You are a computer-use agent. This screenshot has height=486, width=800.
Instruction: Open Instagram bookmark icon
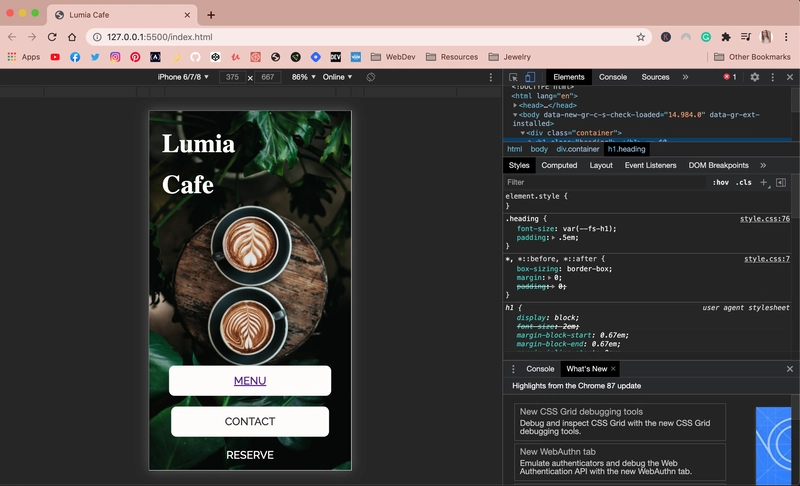115,57
